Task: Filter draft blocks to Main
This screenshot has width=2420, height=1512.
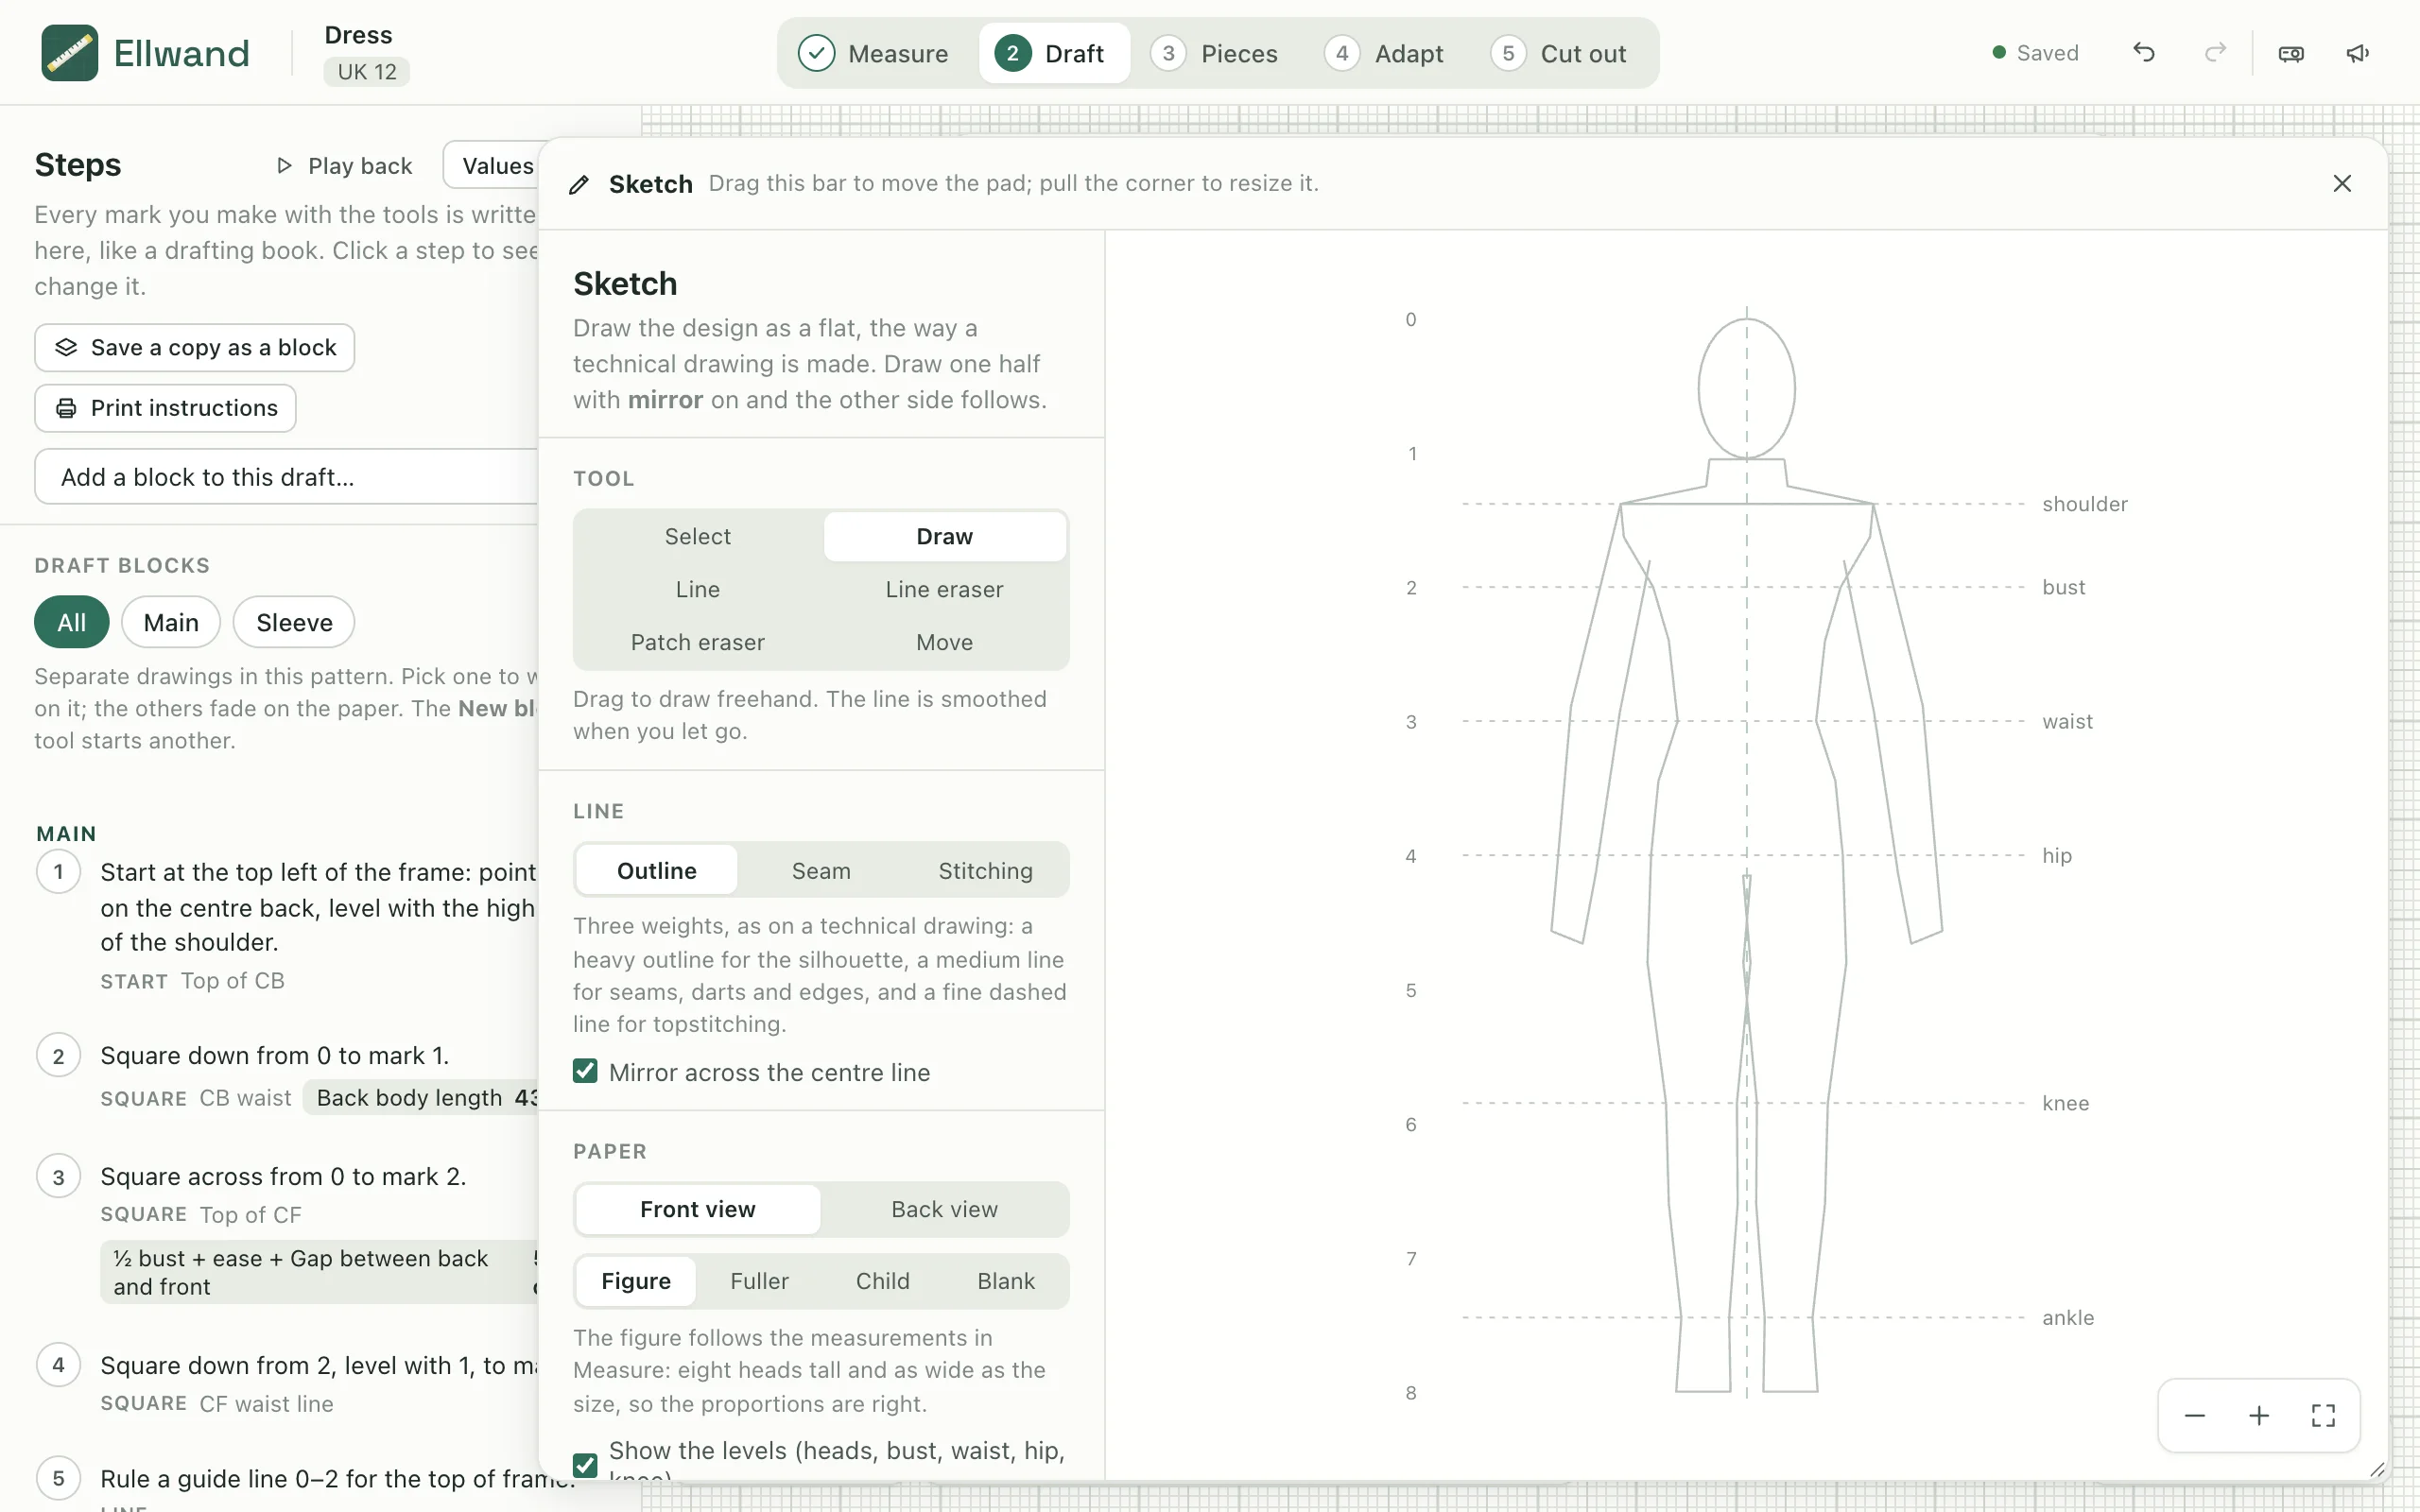Action: (x=171, y=622)
